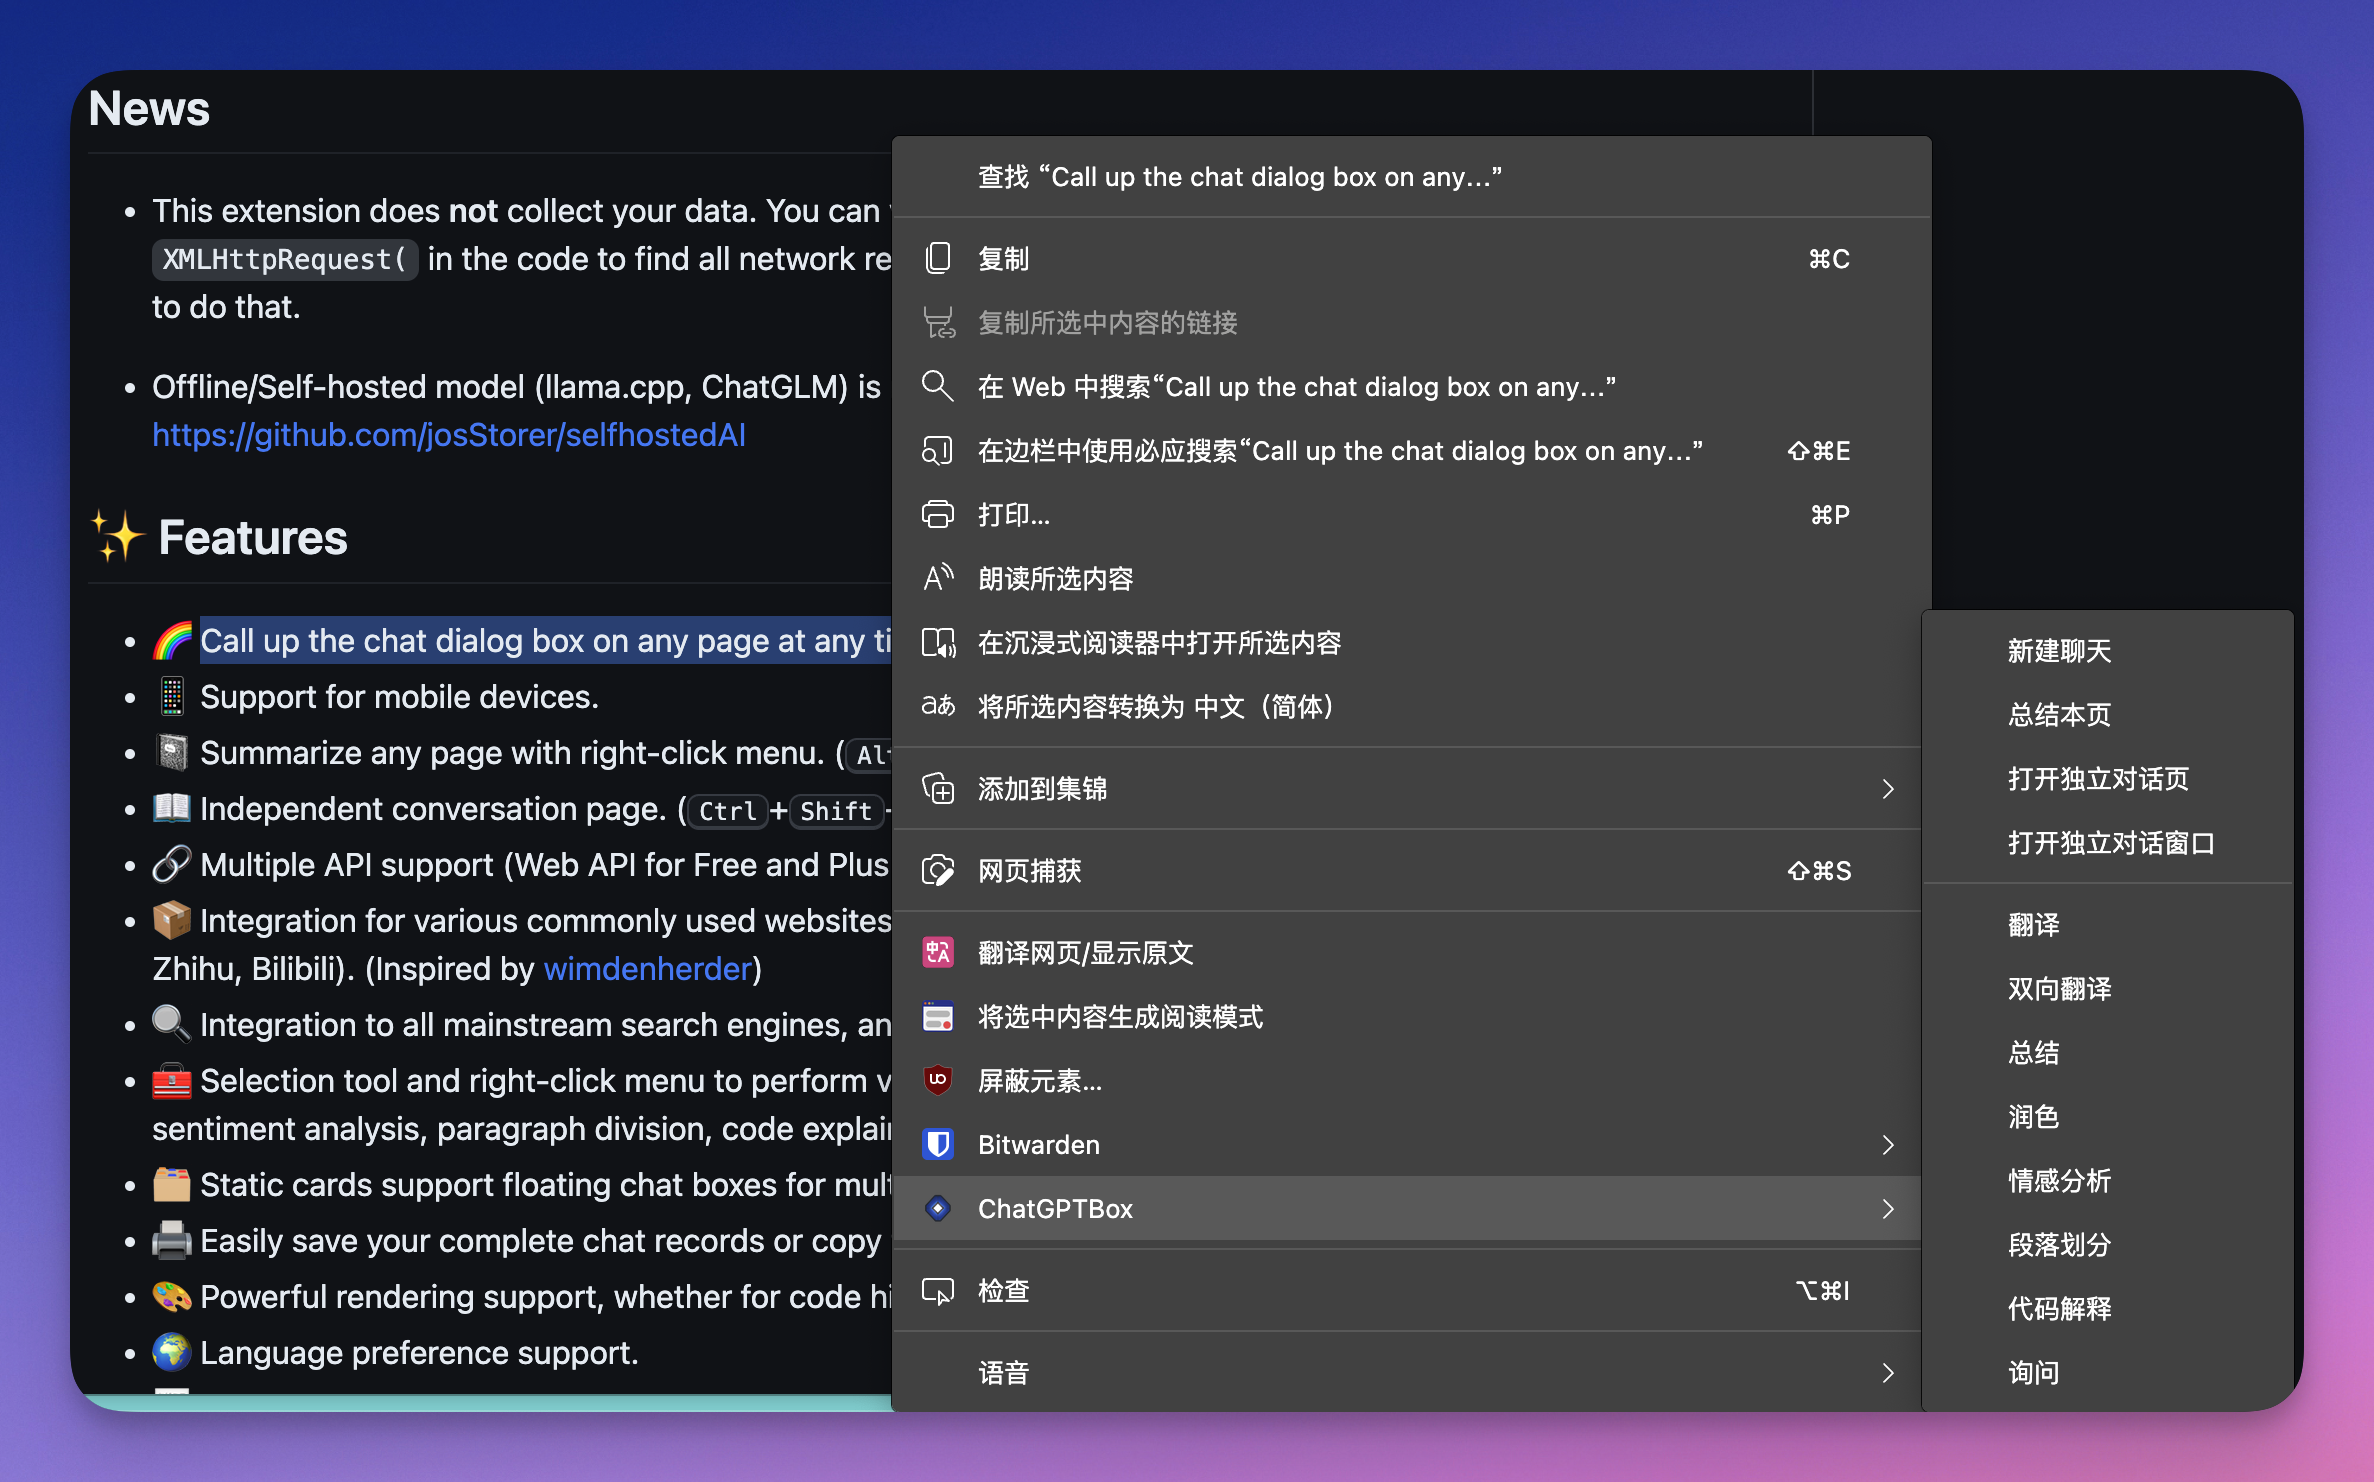
Task: Select 情感分析 in the submenu
Action: pyautogui.click(x=2059, y=1181)
